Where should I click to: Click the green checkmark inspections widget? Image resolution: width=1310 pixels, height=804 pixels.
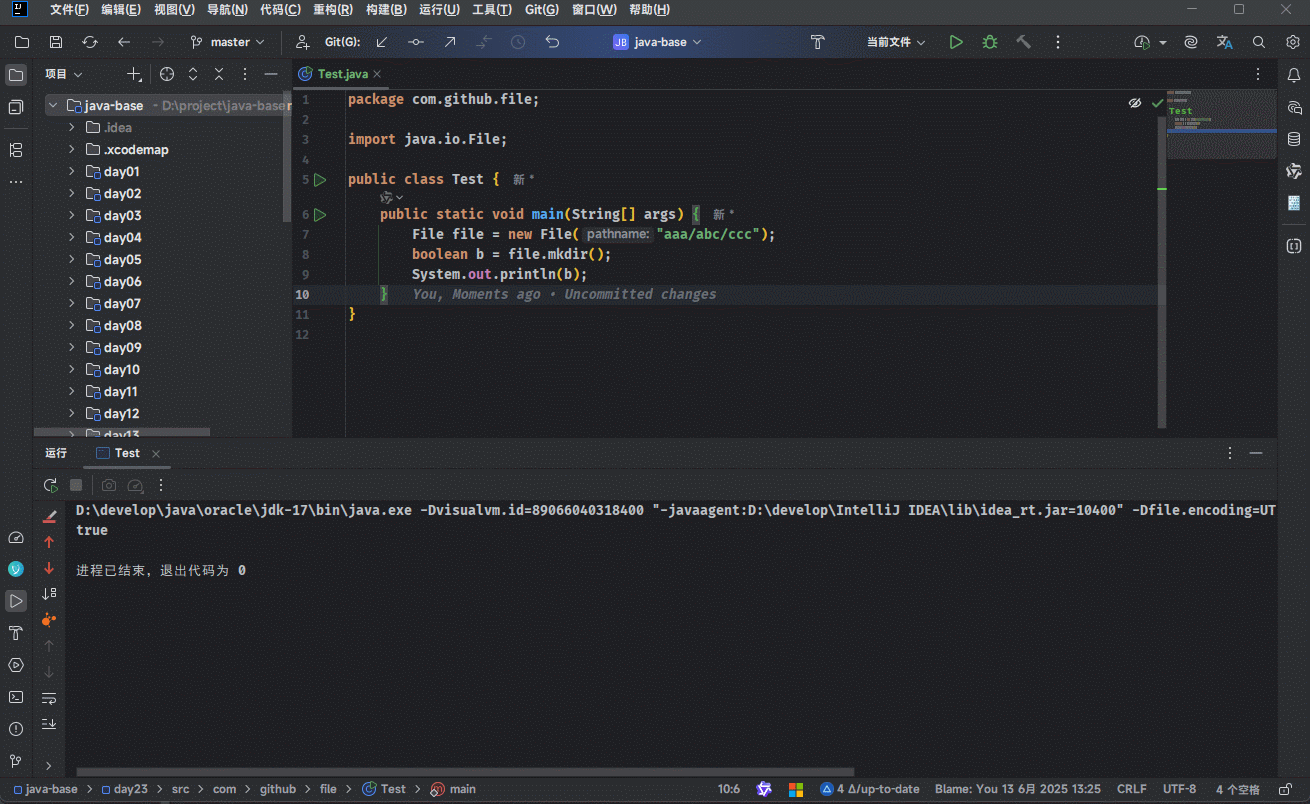click(x=1158, y=103)
